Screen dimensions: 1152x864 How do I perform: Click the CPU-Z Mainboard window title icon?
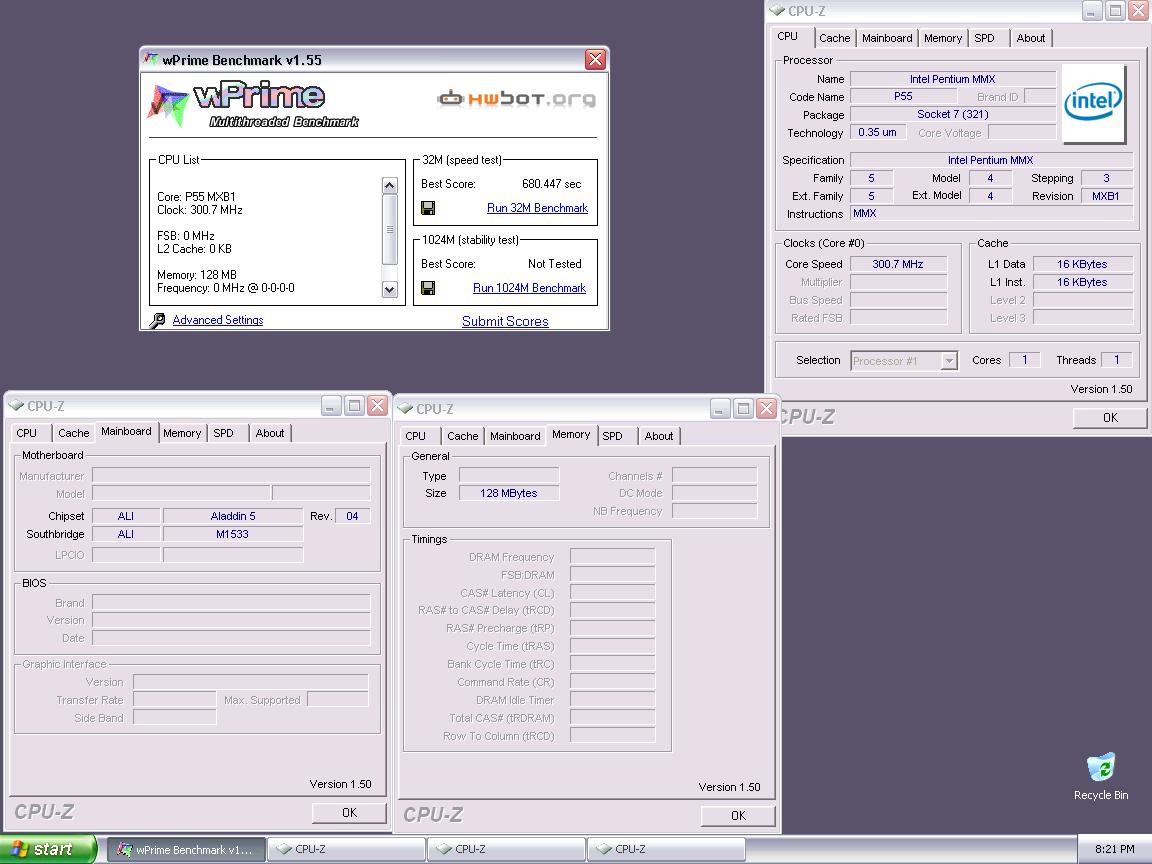click(x=16, y=406)
